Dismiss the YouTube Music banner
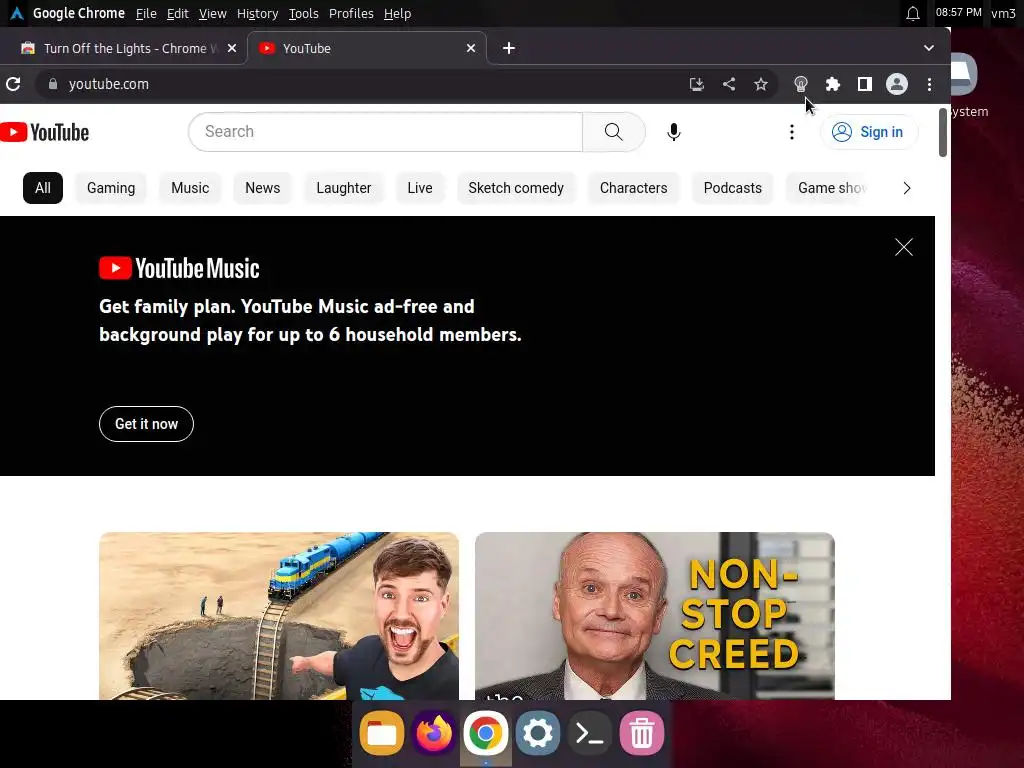The image size is (1024, 768). [x=904, y=247]
